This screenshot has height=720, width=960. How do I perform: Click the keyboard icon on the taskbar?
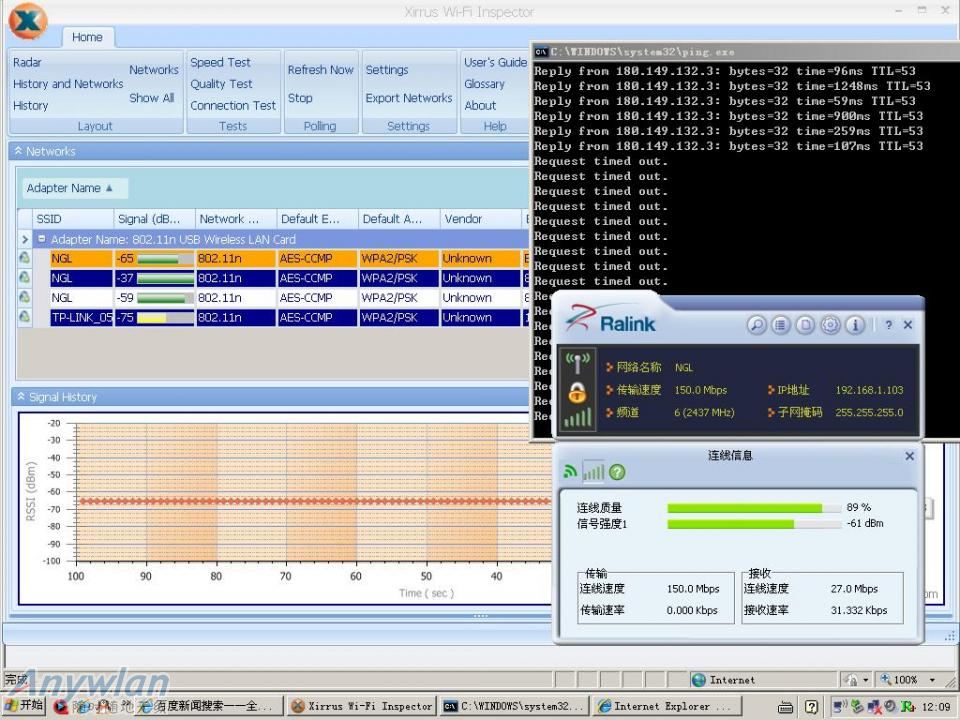[786, 707]
